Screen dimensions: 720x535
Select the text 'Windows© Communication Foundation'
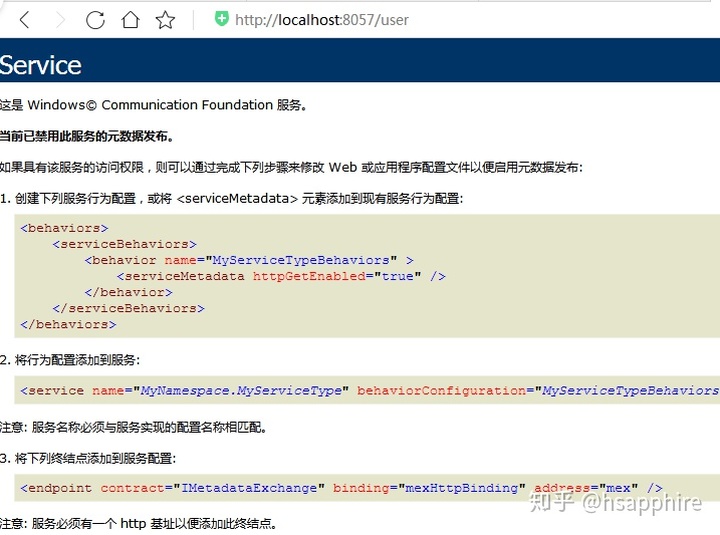[150, 105]
